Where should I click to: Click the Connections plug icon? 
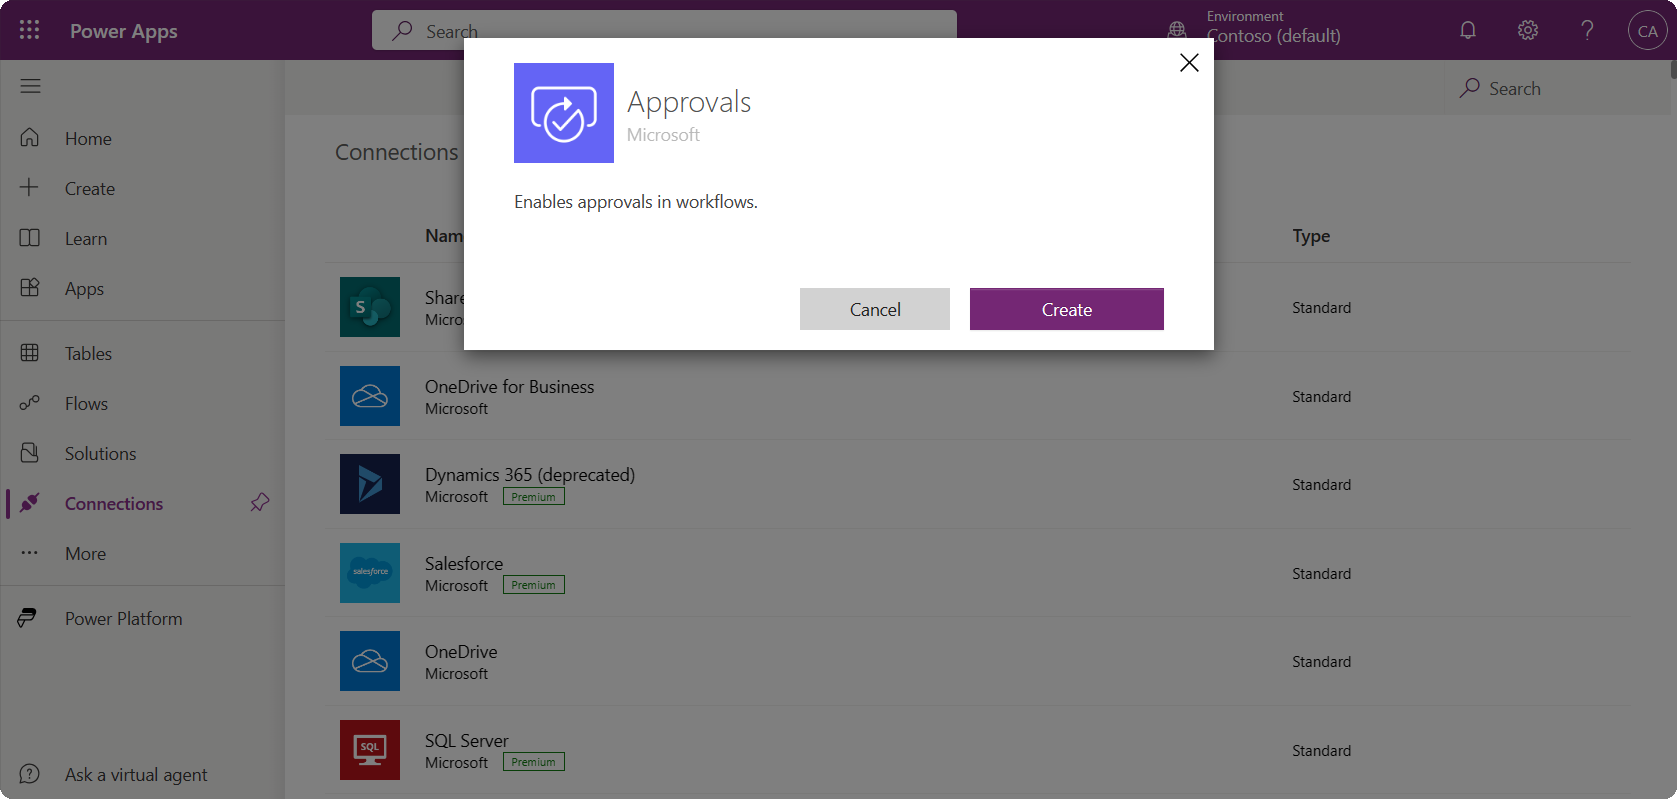pos(30,503)
